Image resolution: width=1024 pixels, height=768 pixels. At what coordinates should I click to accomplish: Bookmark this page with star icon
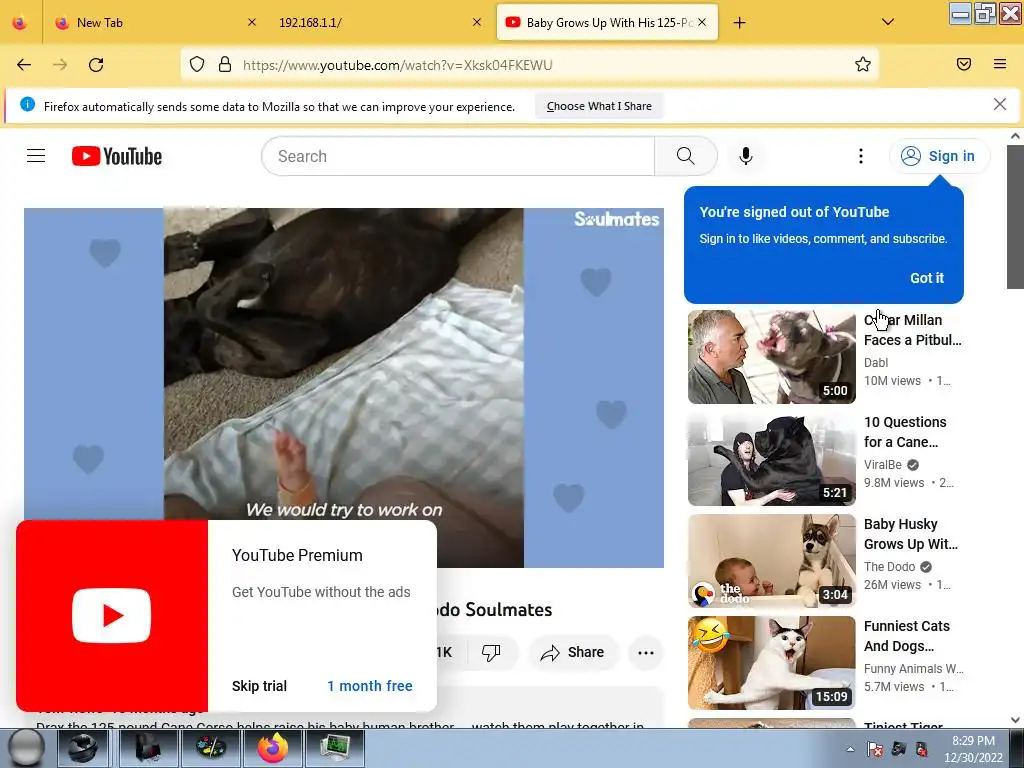click(863, 65)
